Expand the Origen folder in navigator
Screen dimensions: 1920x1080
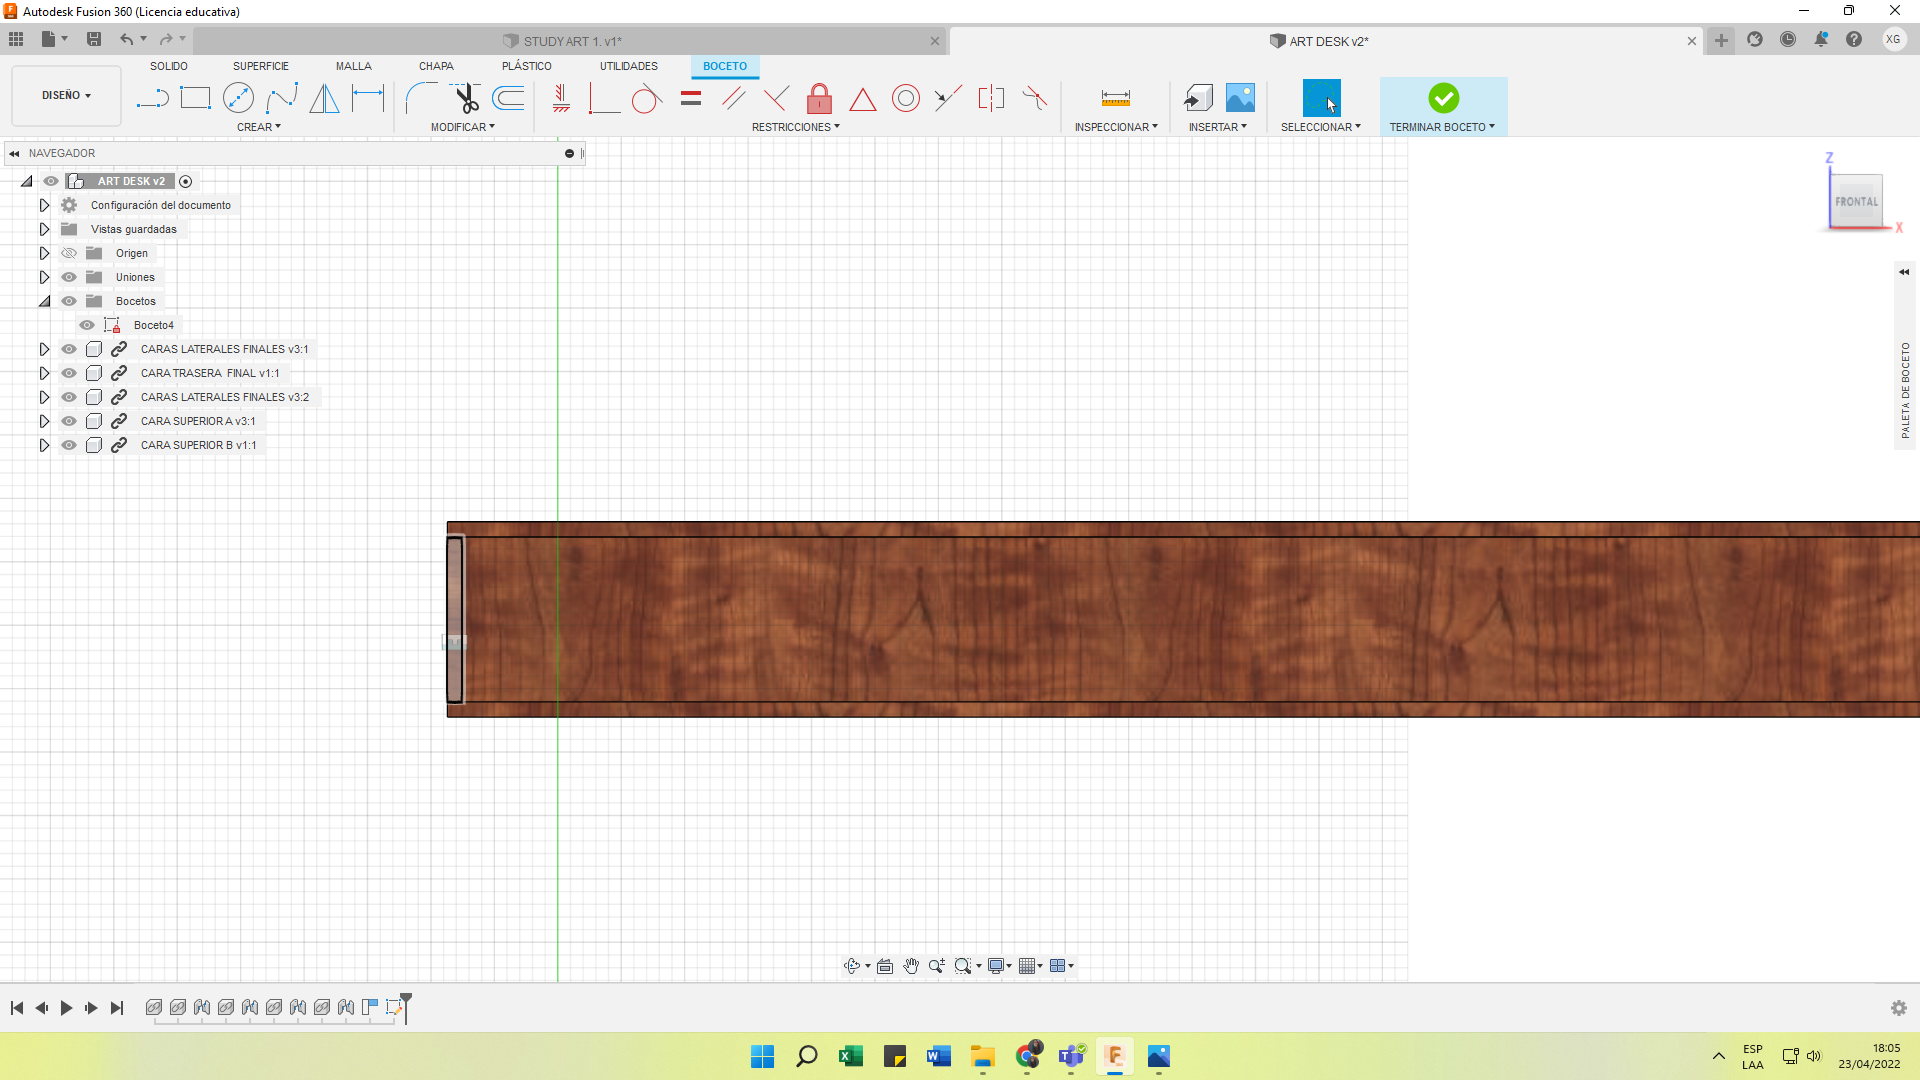[44, 253]
